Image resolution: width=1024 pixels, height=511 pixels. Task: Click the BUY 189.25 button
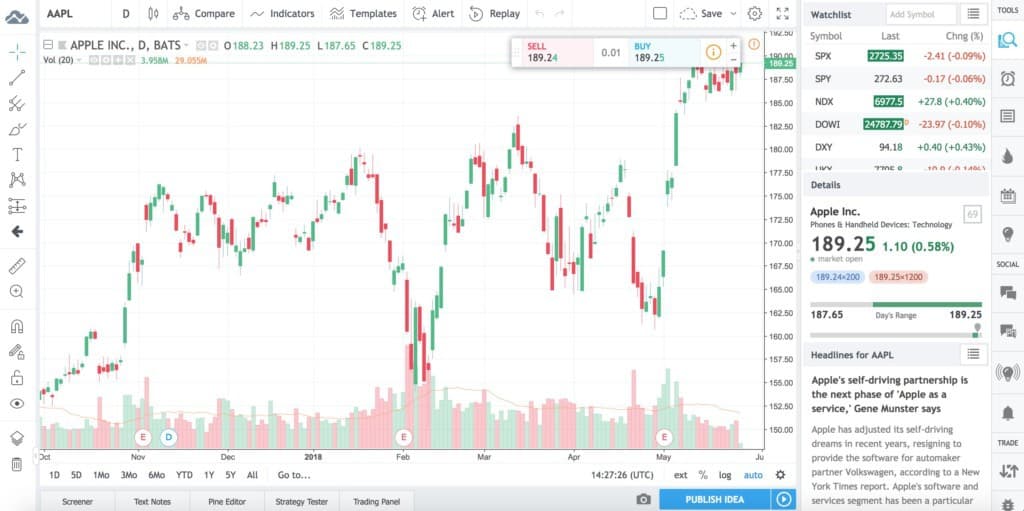point(663,52)
